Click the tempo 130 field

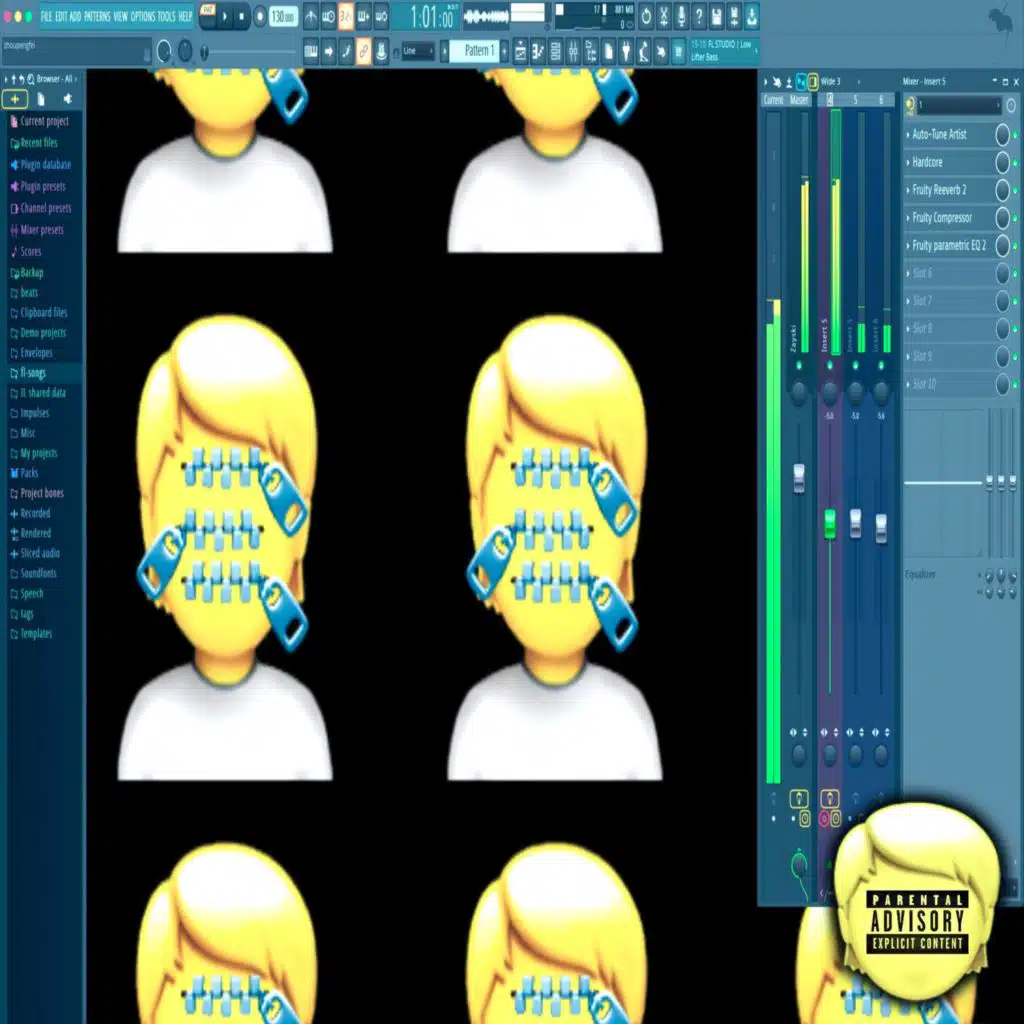pyautogui.click(x=283, y=17)
